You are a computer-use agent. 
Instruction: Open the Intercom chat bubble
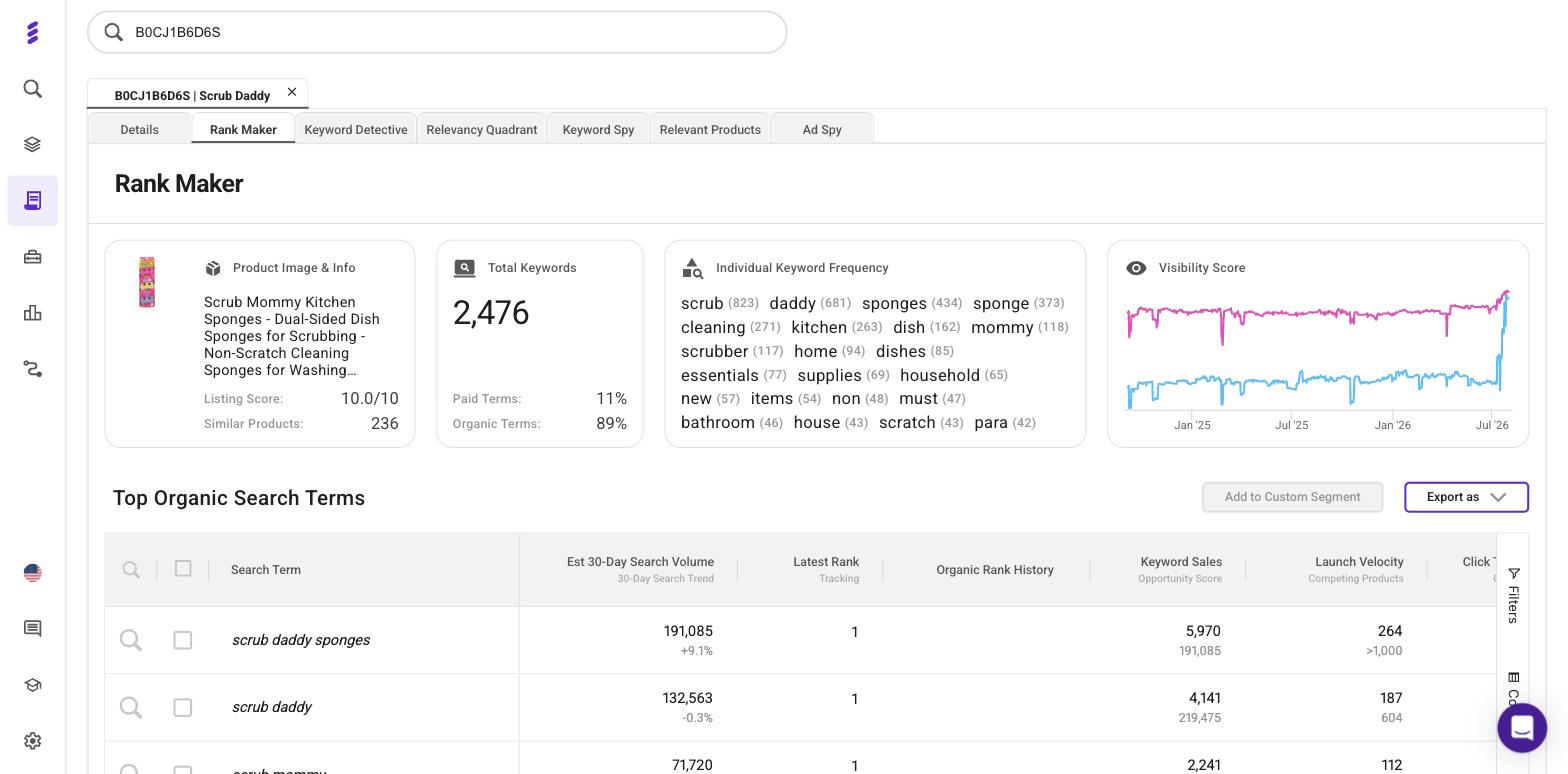click(x=1522, y=728)
